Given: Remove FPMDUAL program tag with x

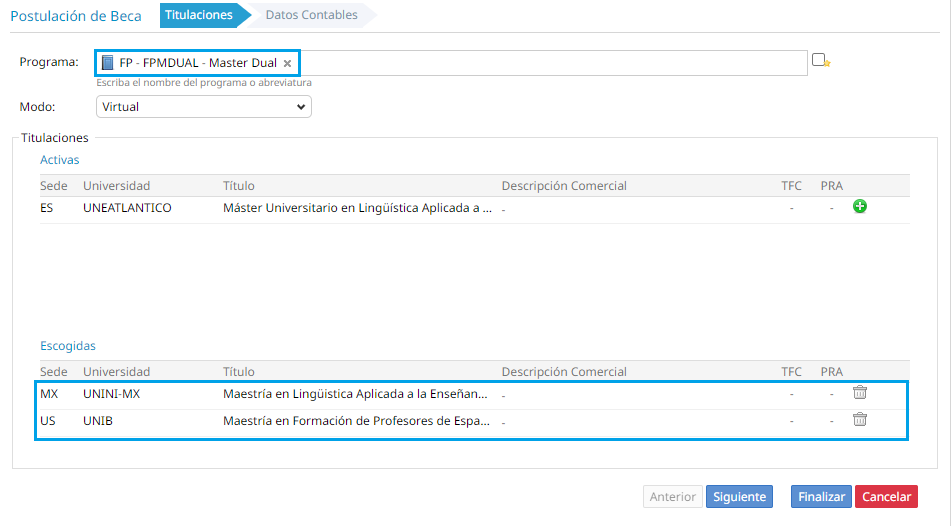Looking at the screenshot, I should pyautogui.click(x=287, y=63).
